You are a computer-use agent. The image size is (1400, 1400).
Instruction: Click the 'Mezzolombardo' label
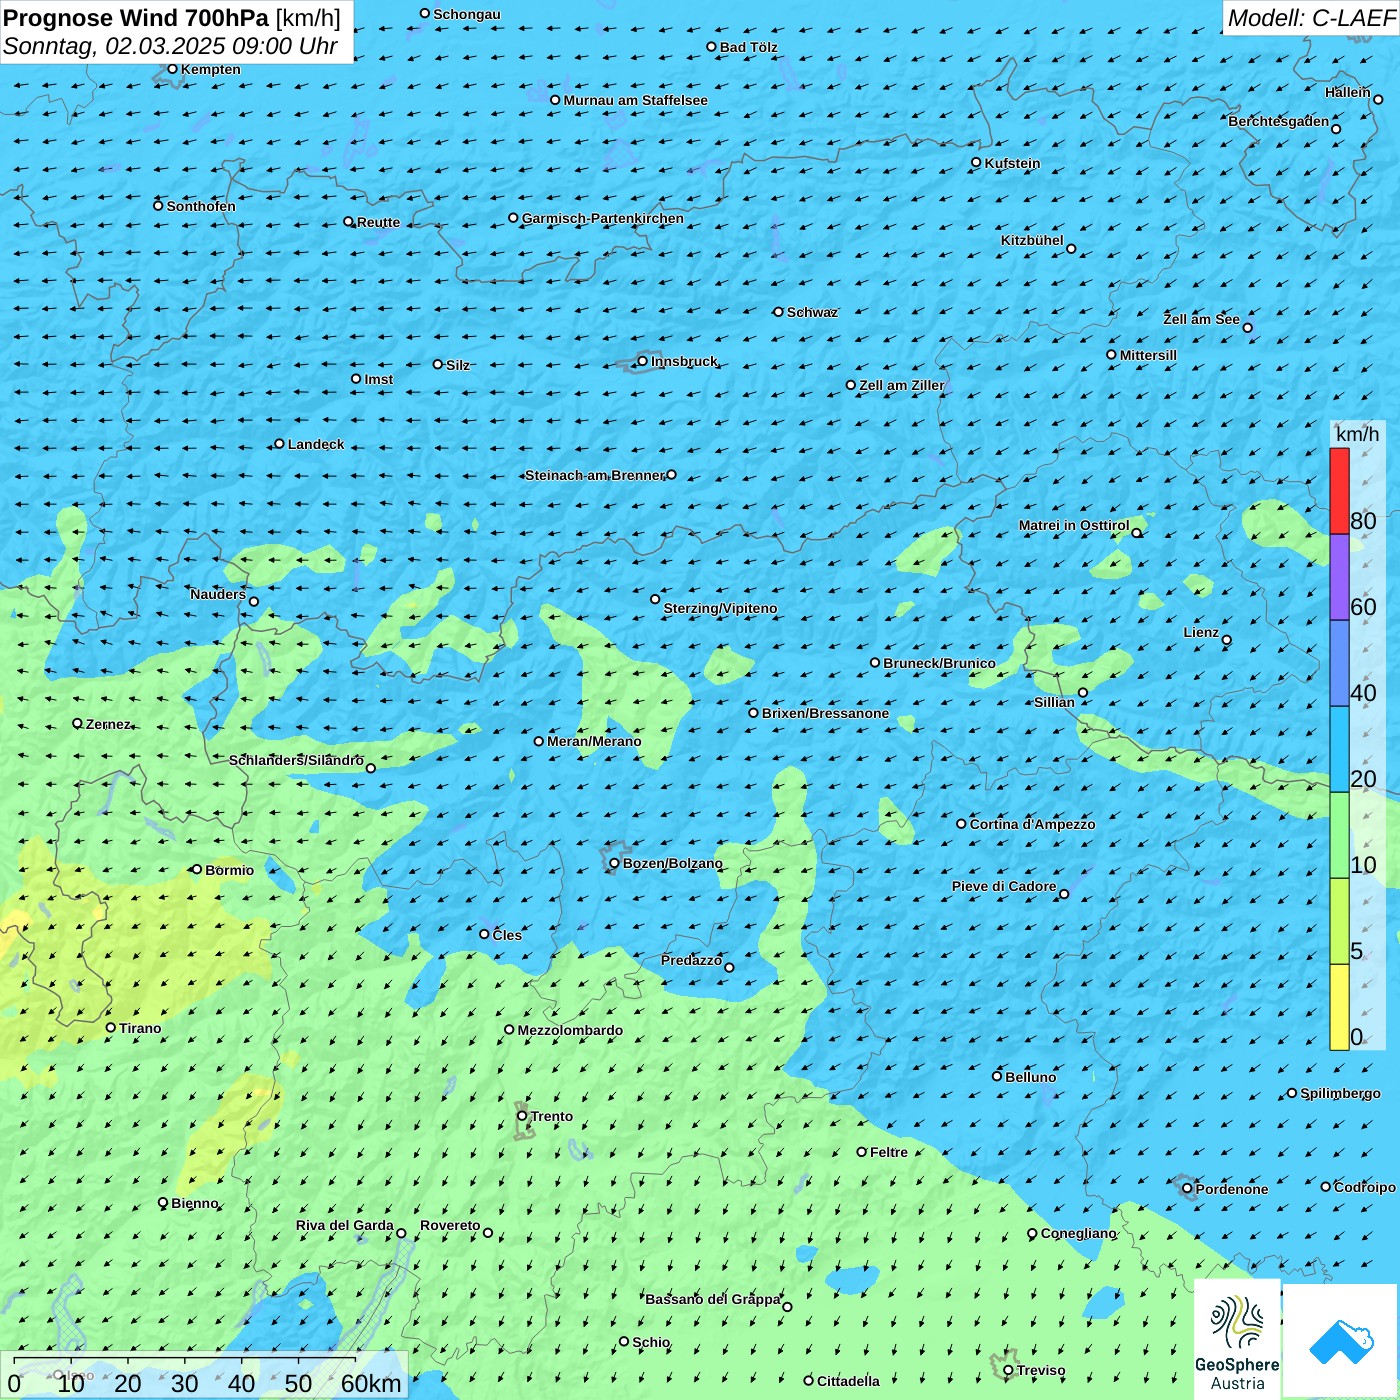coord(570,1030)
